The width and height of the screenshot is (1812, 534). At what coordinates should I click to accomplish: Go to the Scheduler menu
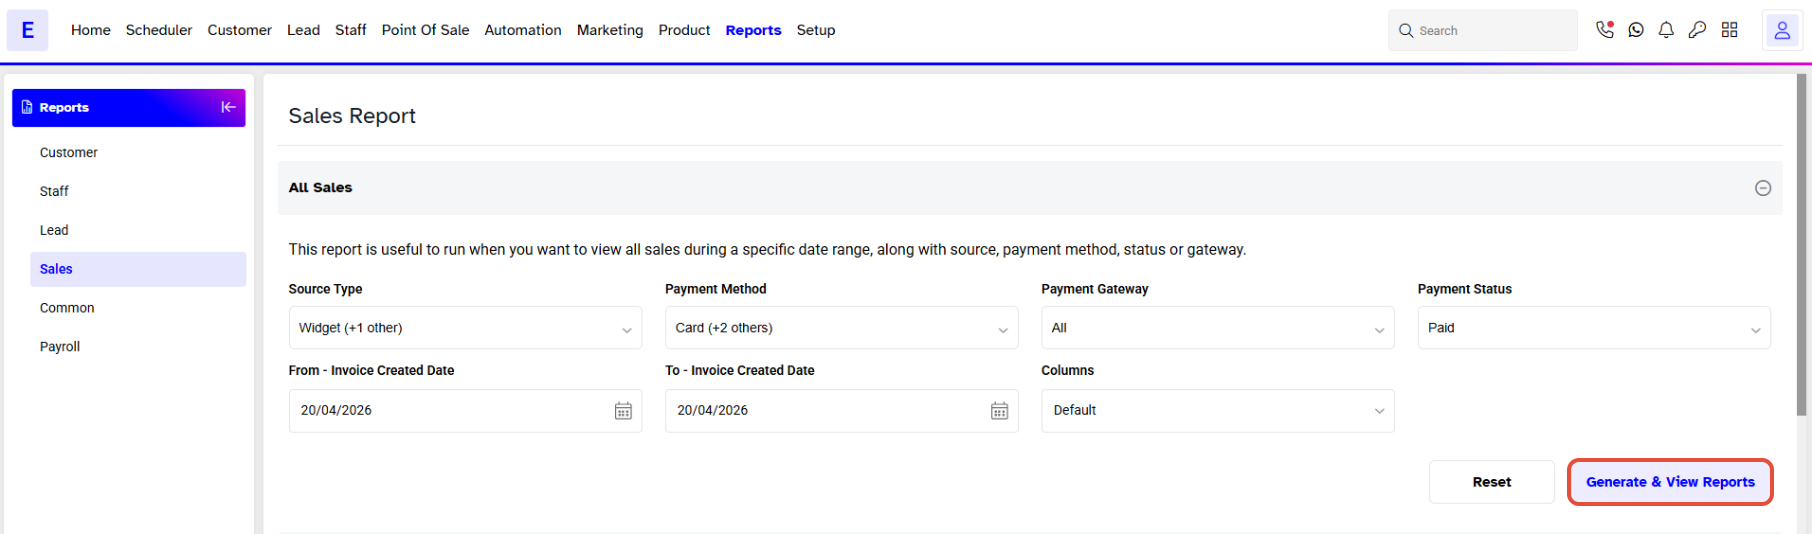coord(159,30)
